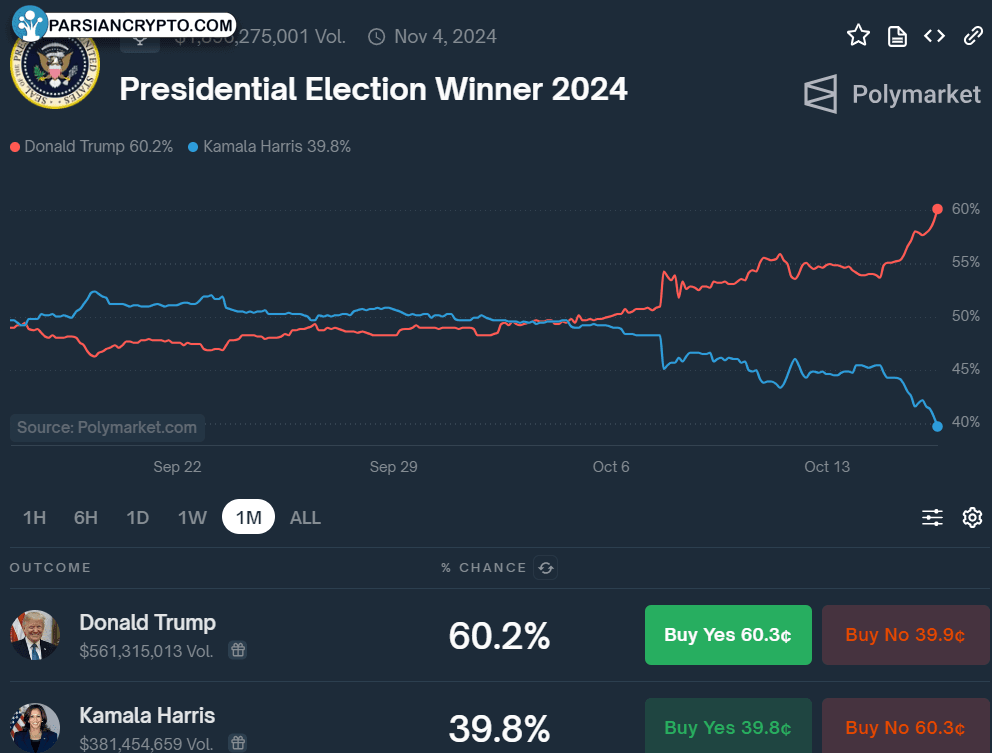Image resolution: width=992 pixels, height=753 pixels.
Task: Select the 1H time range
Action: click(34, 518)
